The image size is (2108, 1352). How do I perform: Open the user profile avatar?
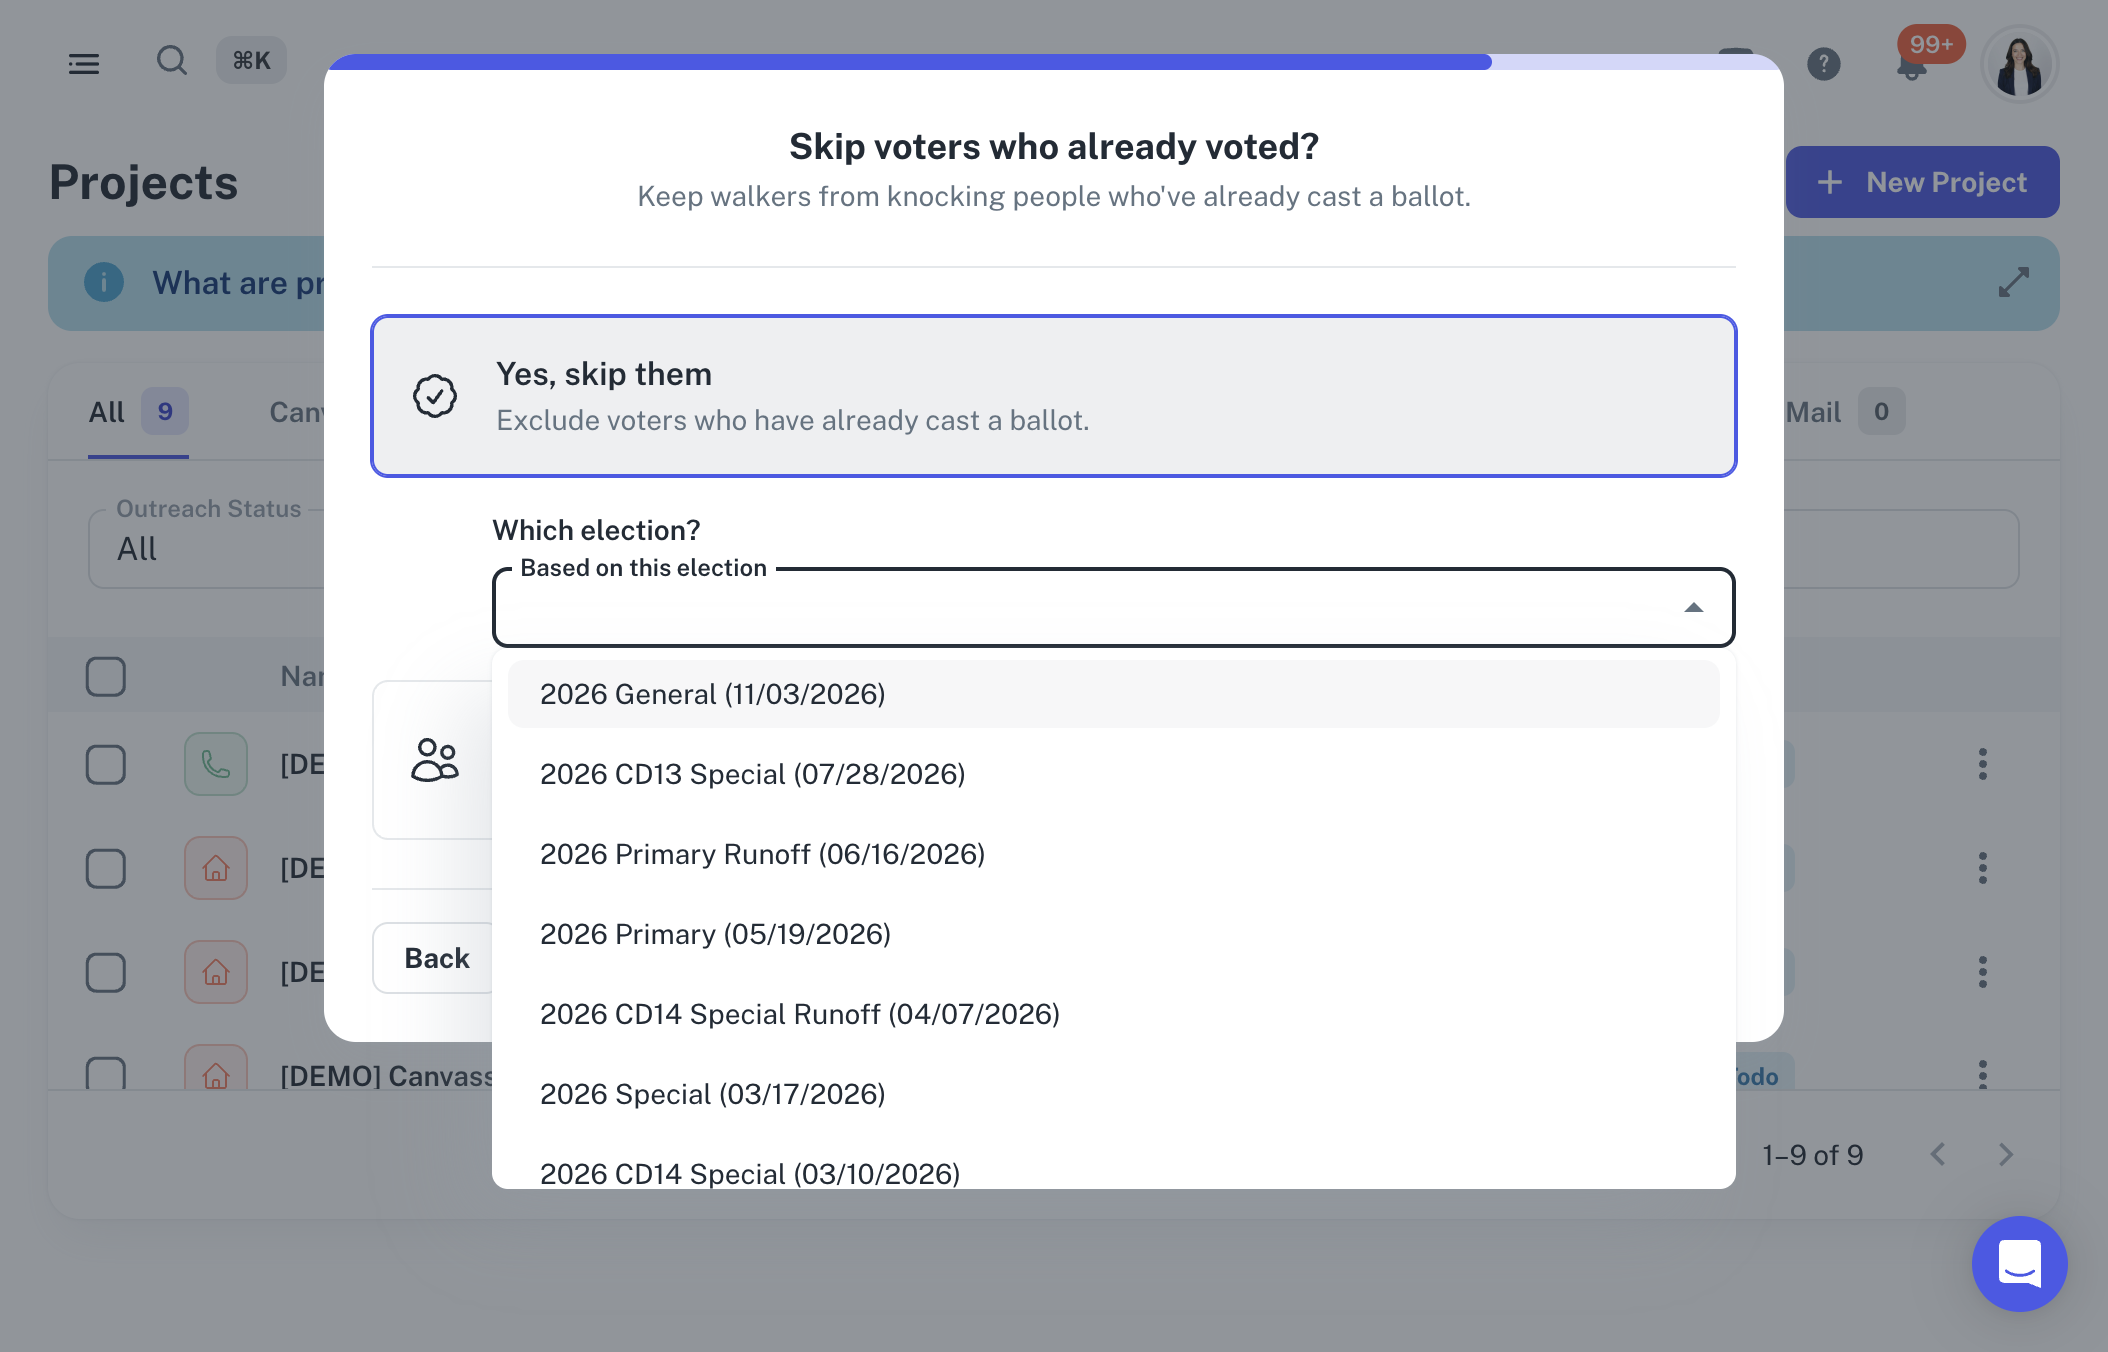coord(2019,64)
